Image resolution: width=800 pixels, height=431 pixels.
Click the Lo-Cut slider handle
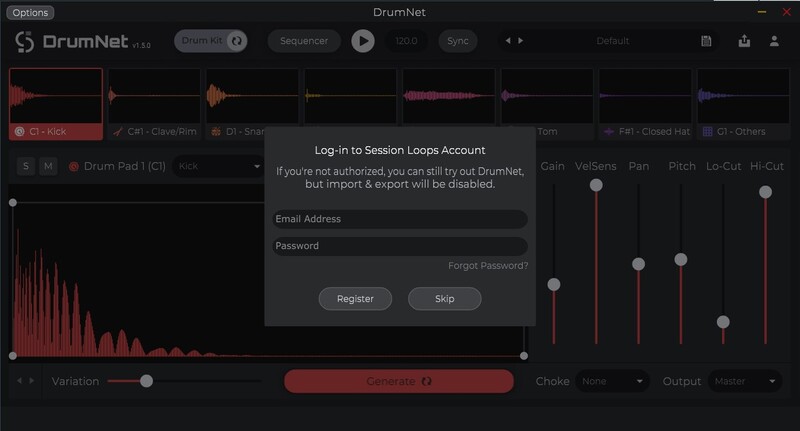click(723, 322)
